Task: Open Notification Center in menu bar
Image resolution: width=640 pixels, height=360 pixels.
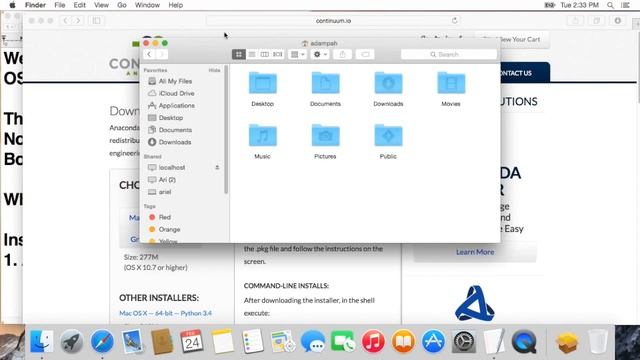Action: (x=625, y=5)
